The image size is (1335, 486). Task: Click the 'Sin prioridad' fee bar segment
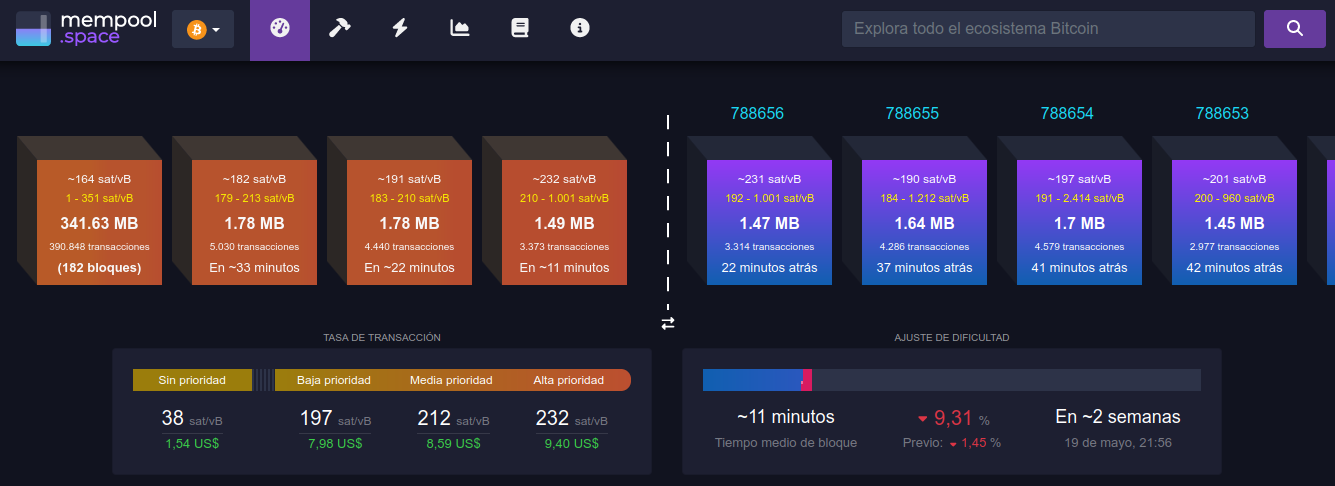(x=192, y=380)
